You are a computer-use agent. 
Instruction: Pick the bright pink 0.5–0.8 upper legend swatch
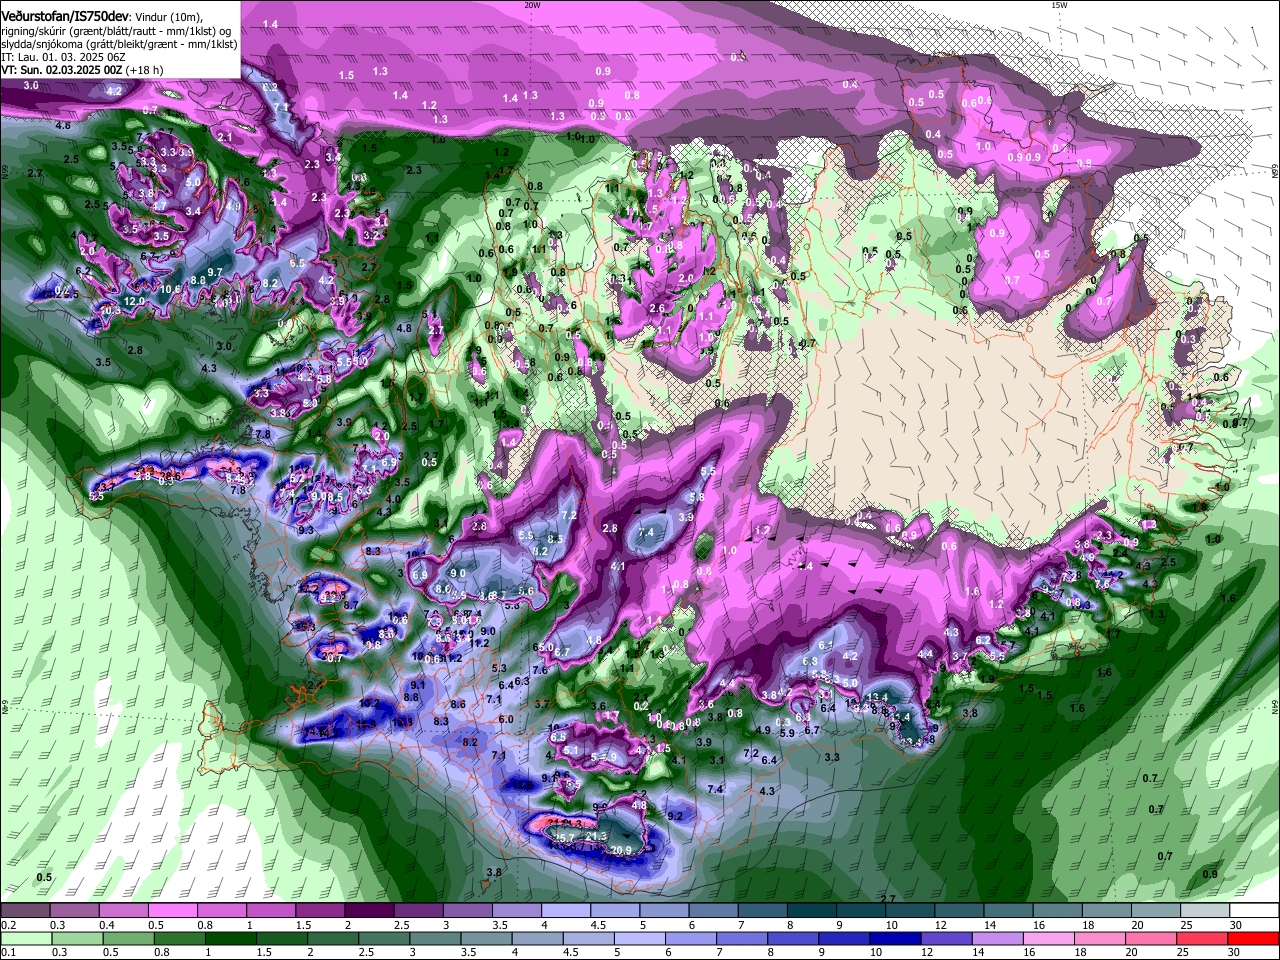(174, 911)
